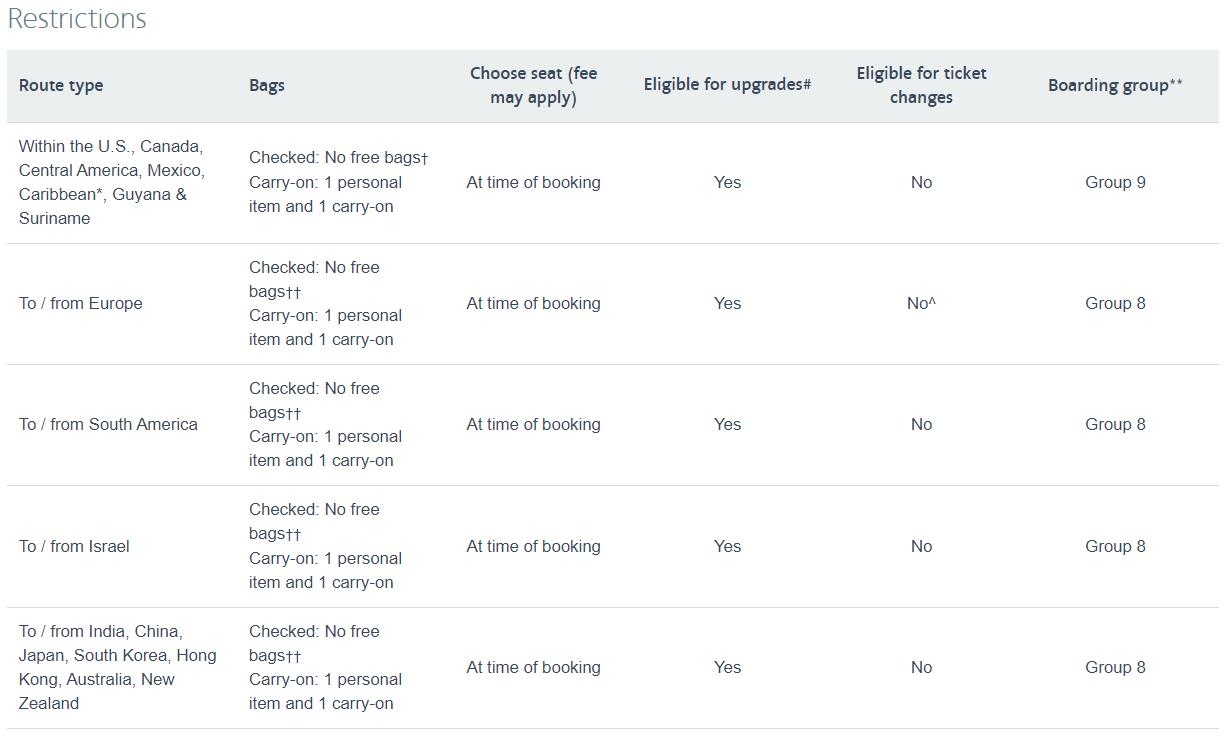The image size is (1227, 739).
Task: Click the Within the U.S., Canada route cell
Action: pos(111,182)
